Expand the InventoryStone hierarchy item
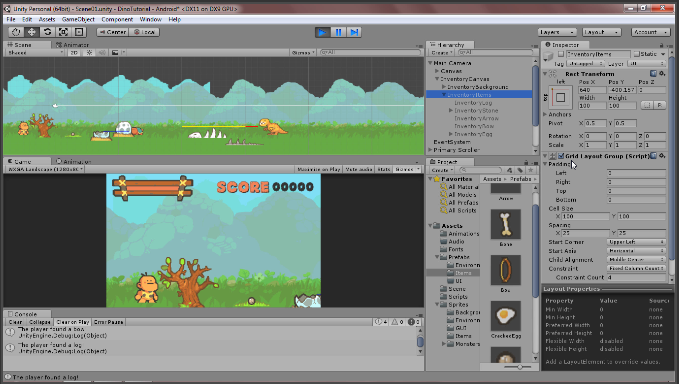679x384 pixels. [x=451, y=110]
